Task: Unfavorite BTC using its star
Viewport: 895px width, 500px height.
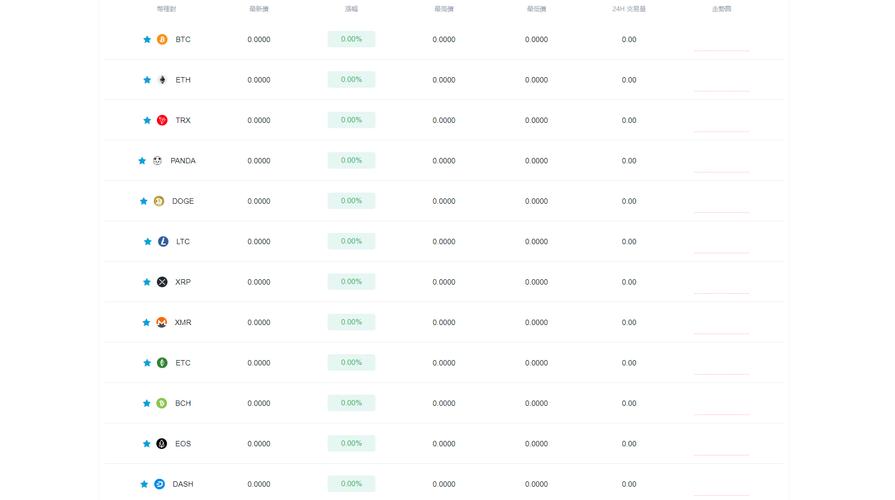Action: coord(147,39)
